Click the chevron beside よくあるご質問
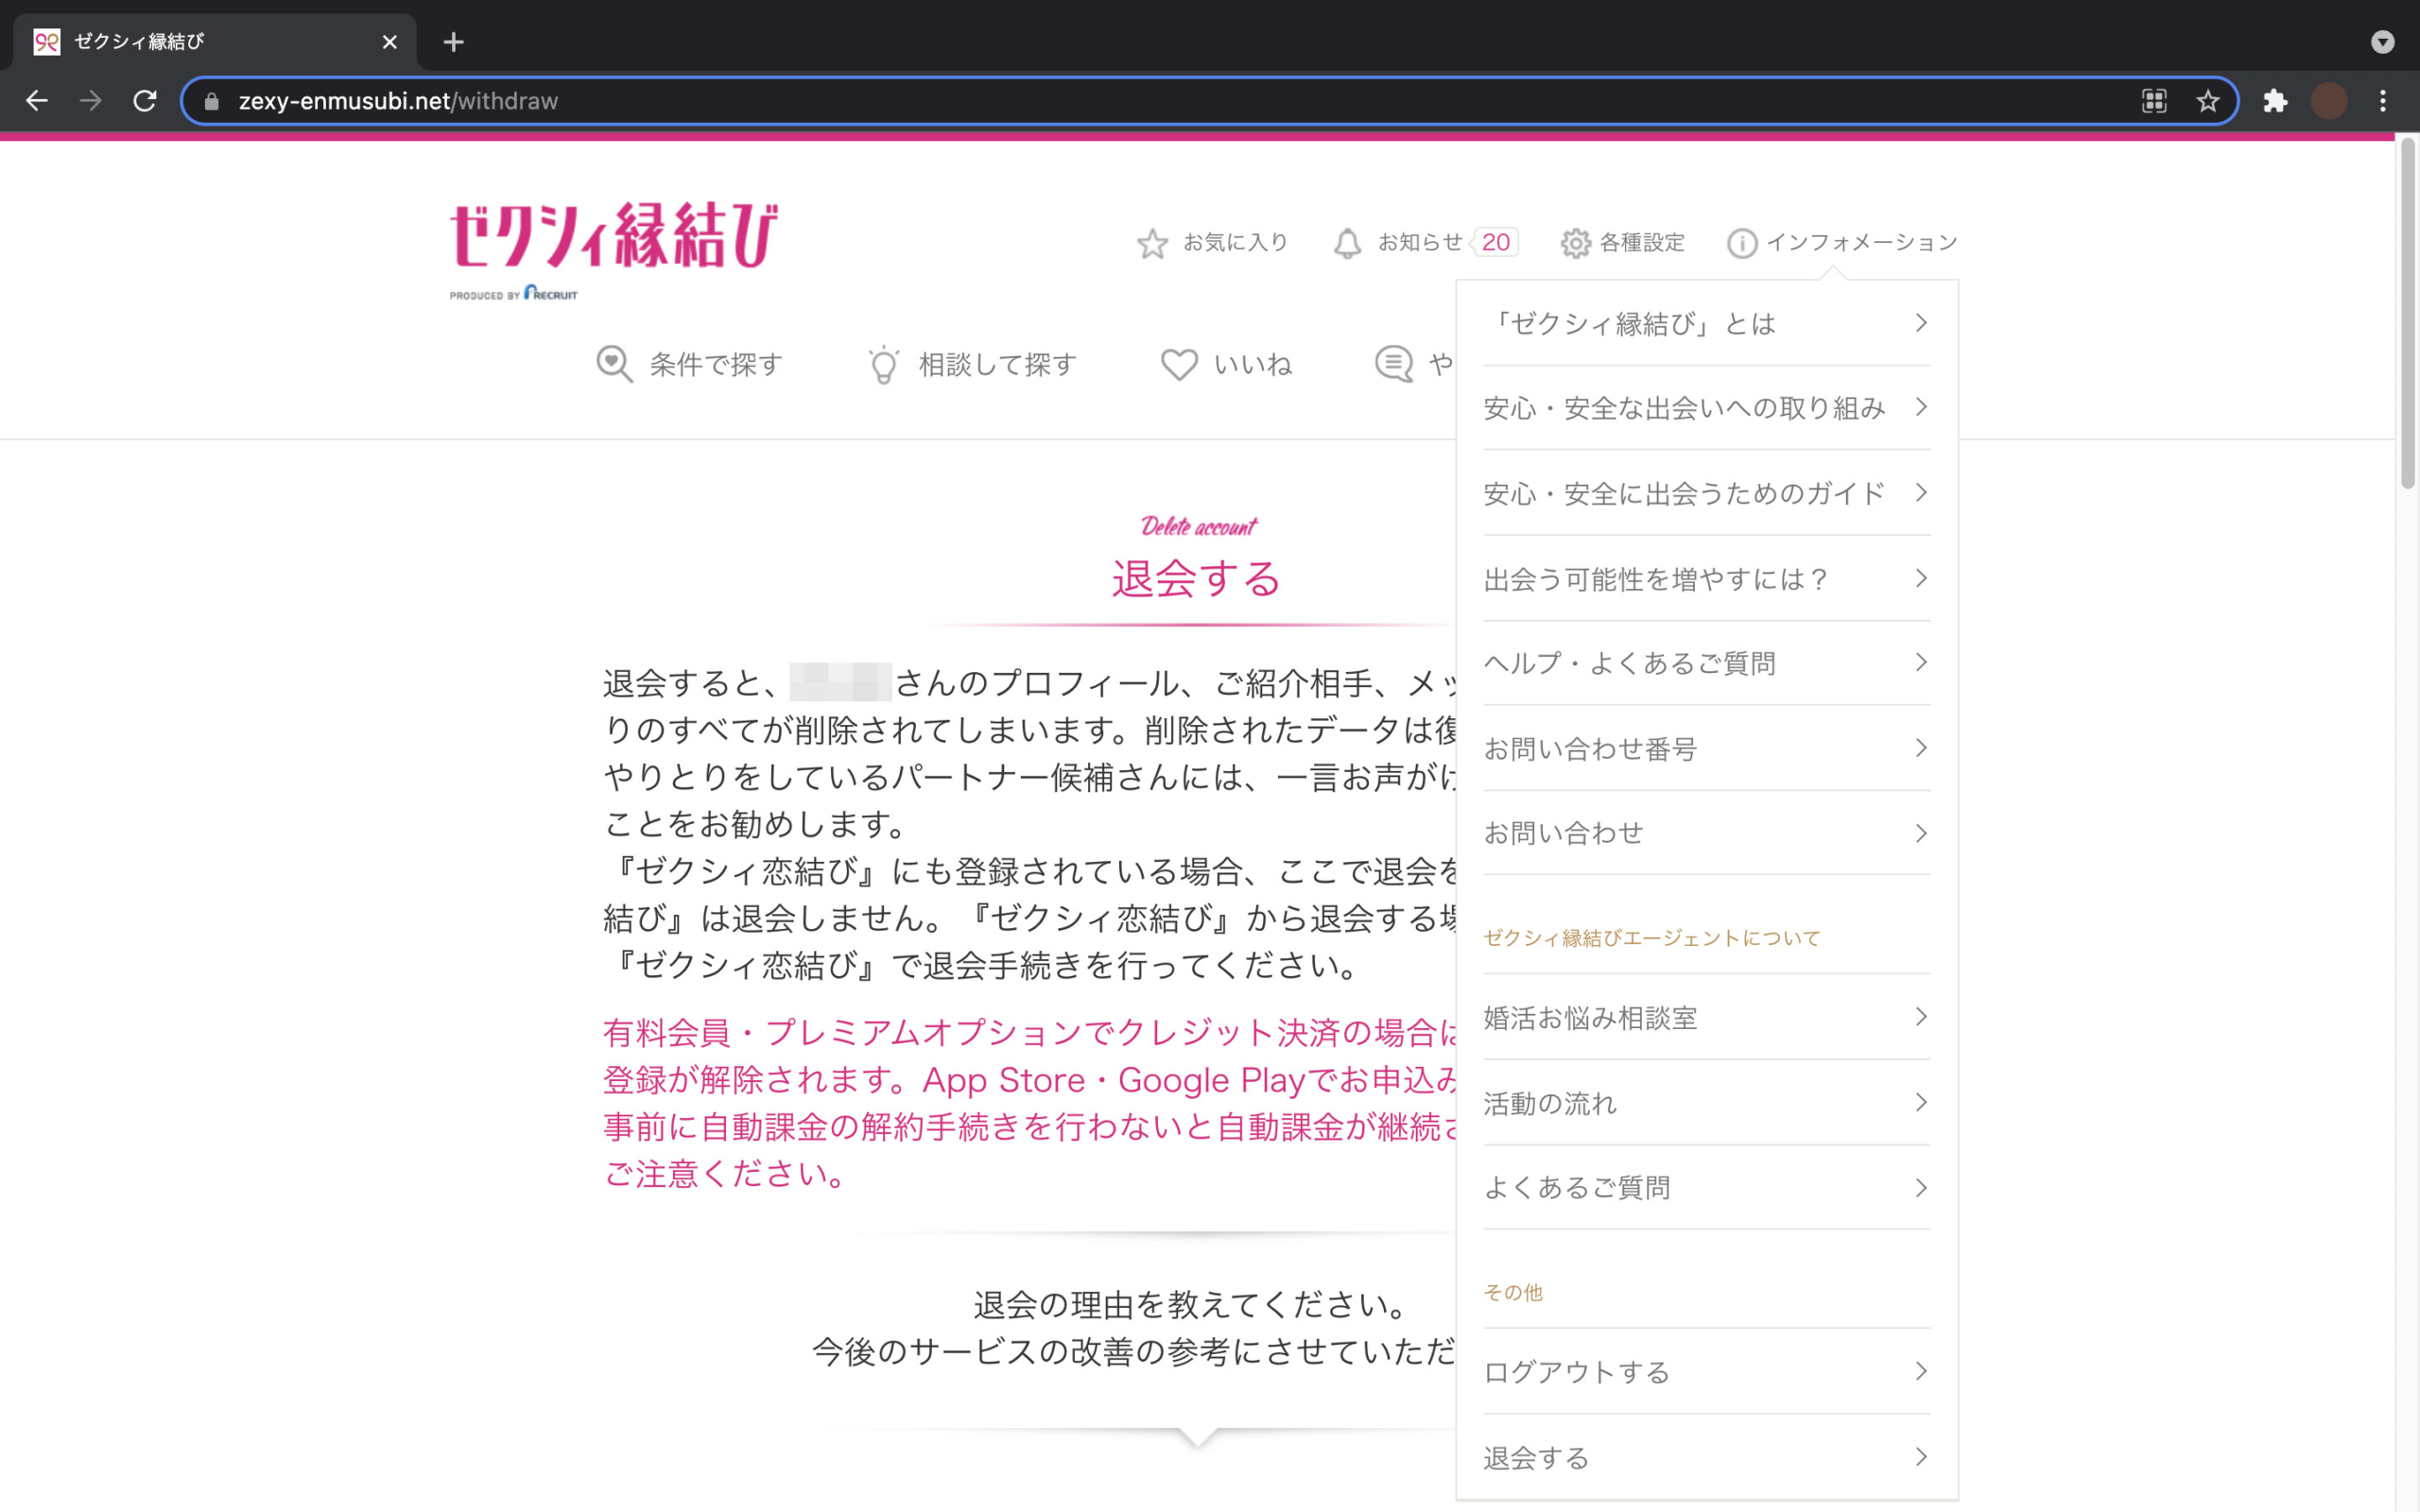The image size is (2420, 1512). pyautogui.click(x=1921, y=1187)
